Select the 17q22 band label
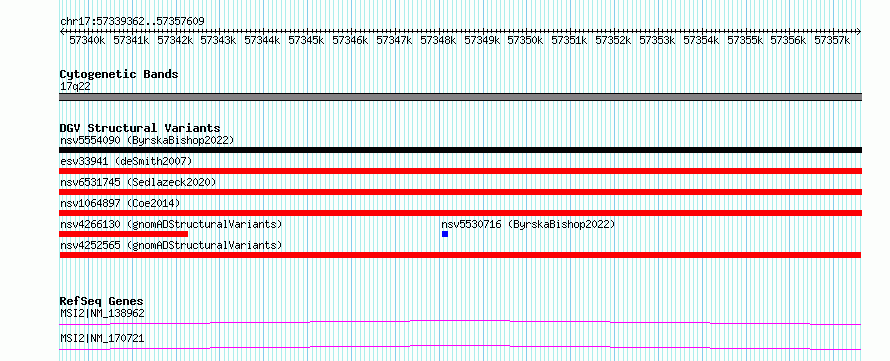Screen dimensions: 890x361 pyautogui.click(x=75, y=87)
